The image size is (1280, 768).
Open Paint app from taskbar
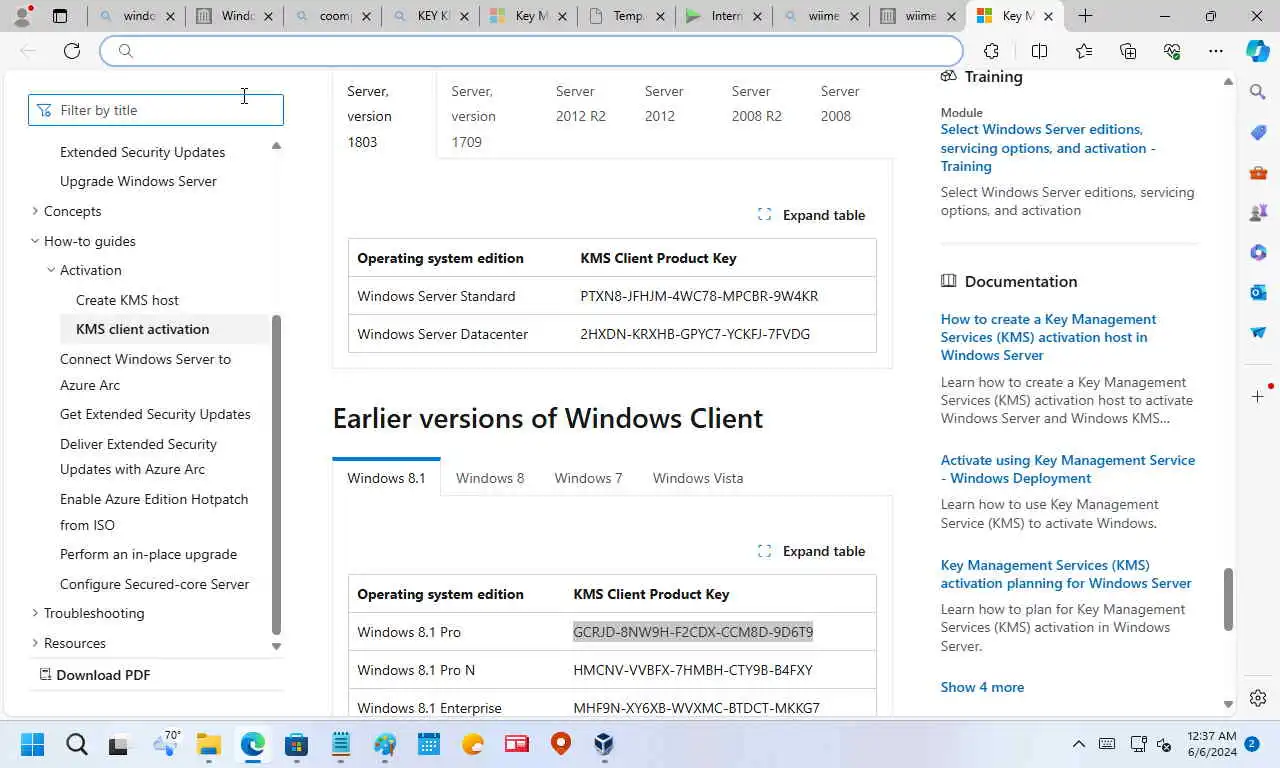385,744
